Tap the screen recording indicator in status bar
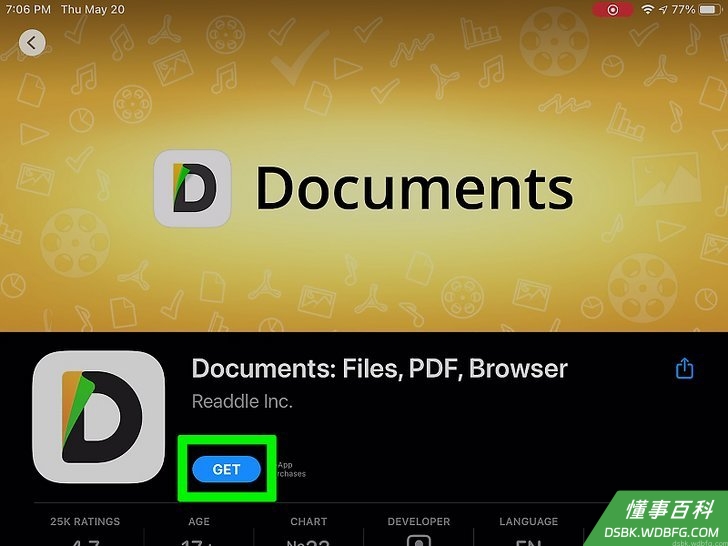This screenshot has width=728, height=546. pos(612,10)
